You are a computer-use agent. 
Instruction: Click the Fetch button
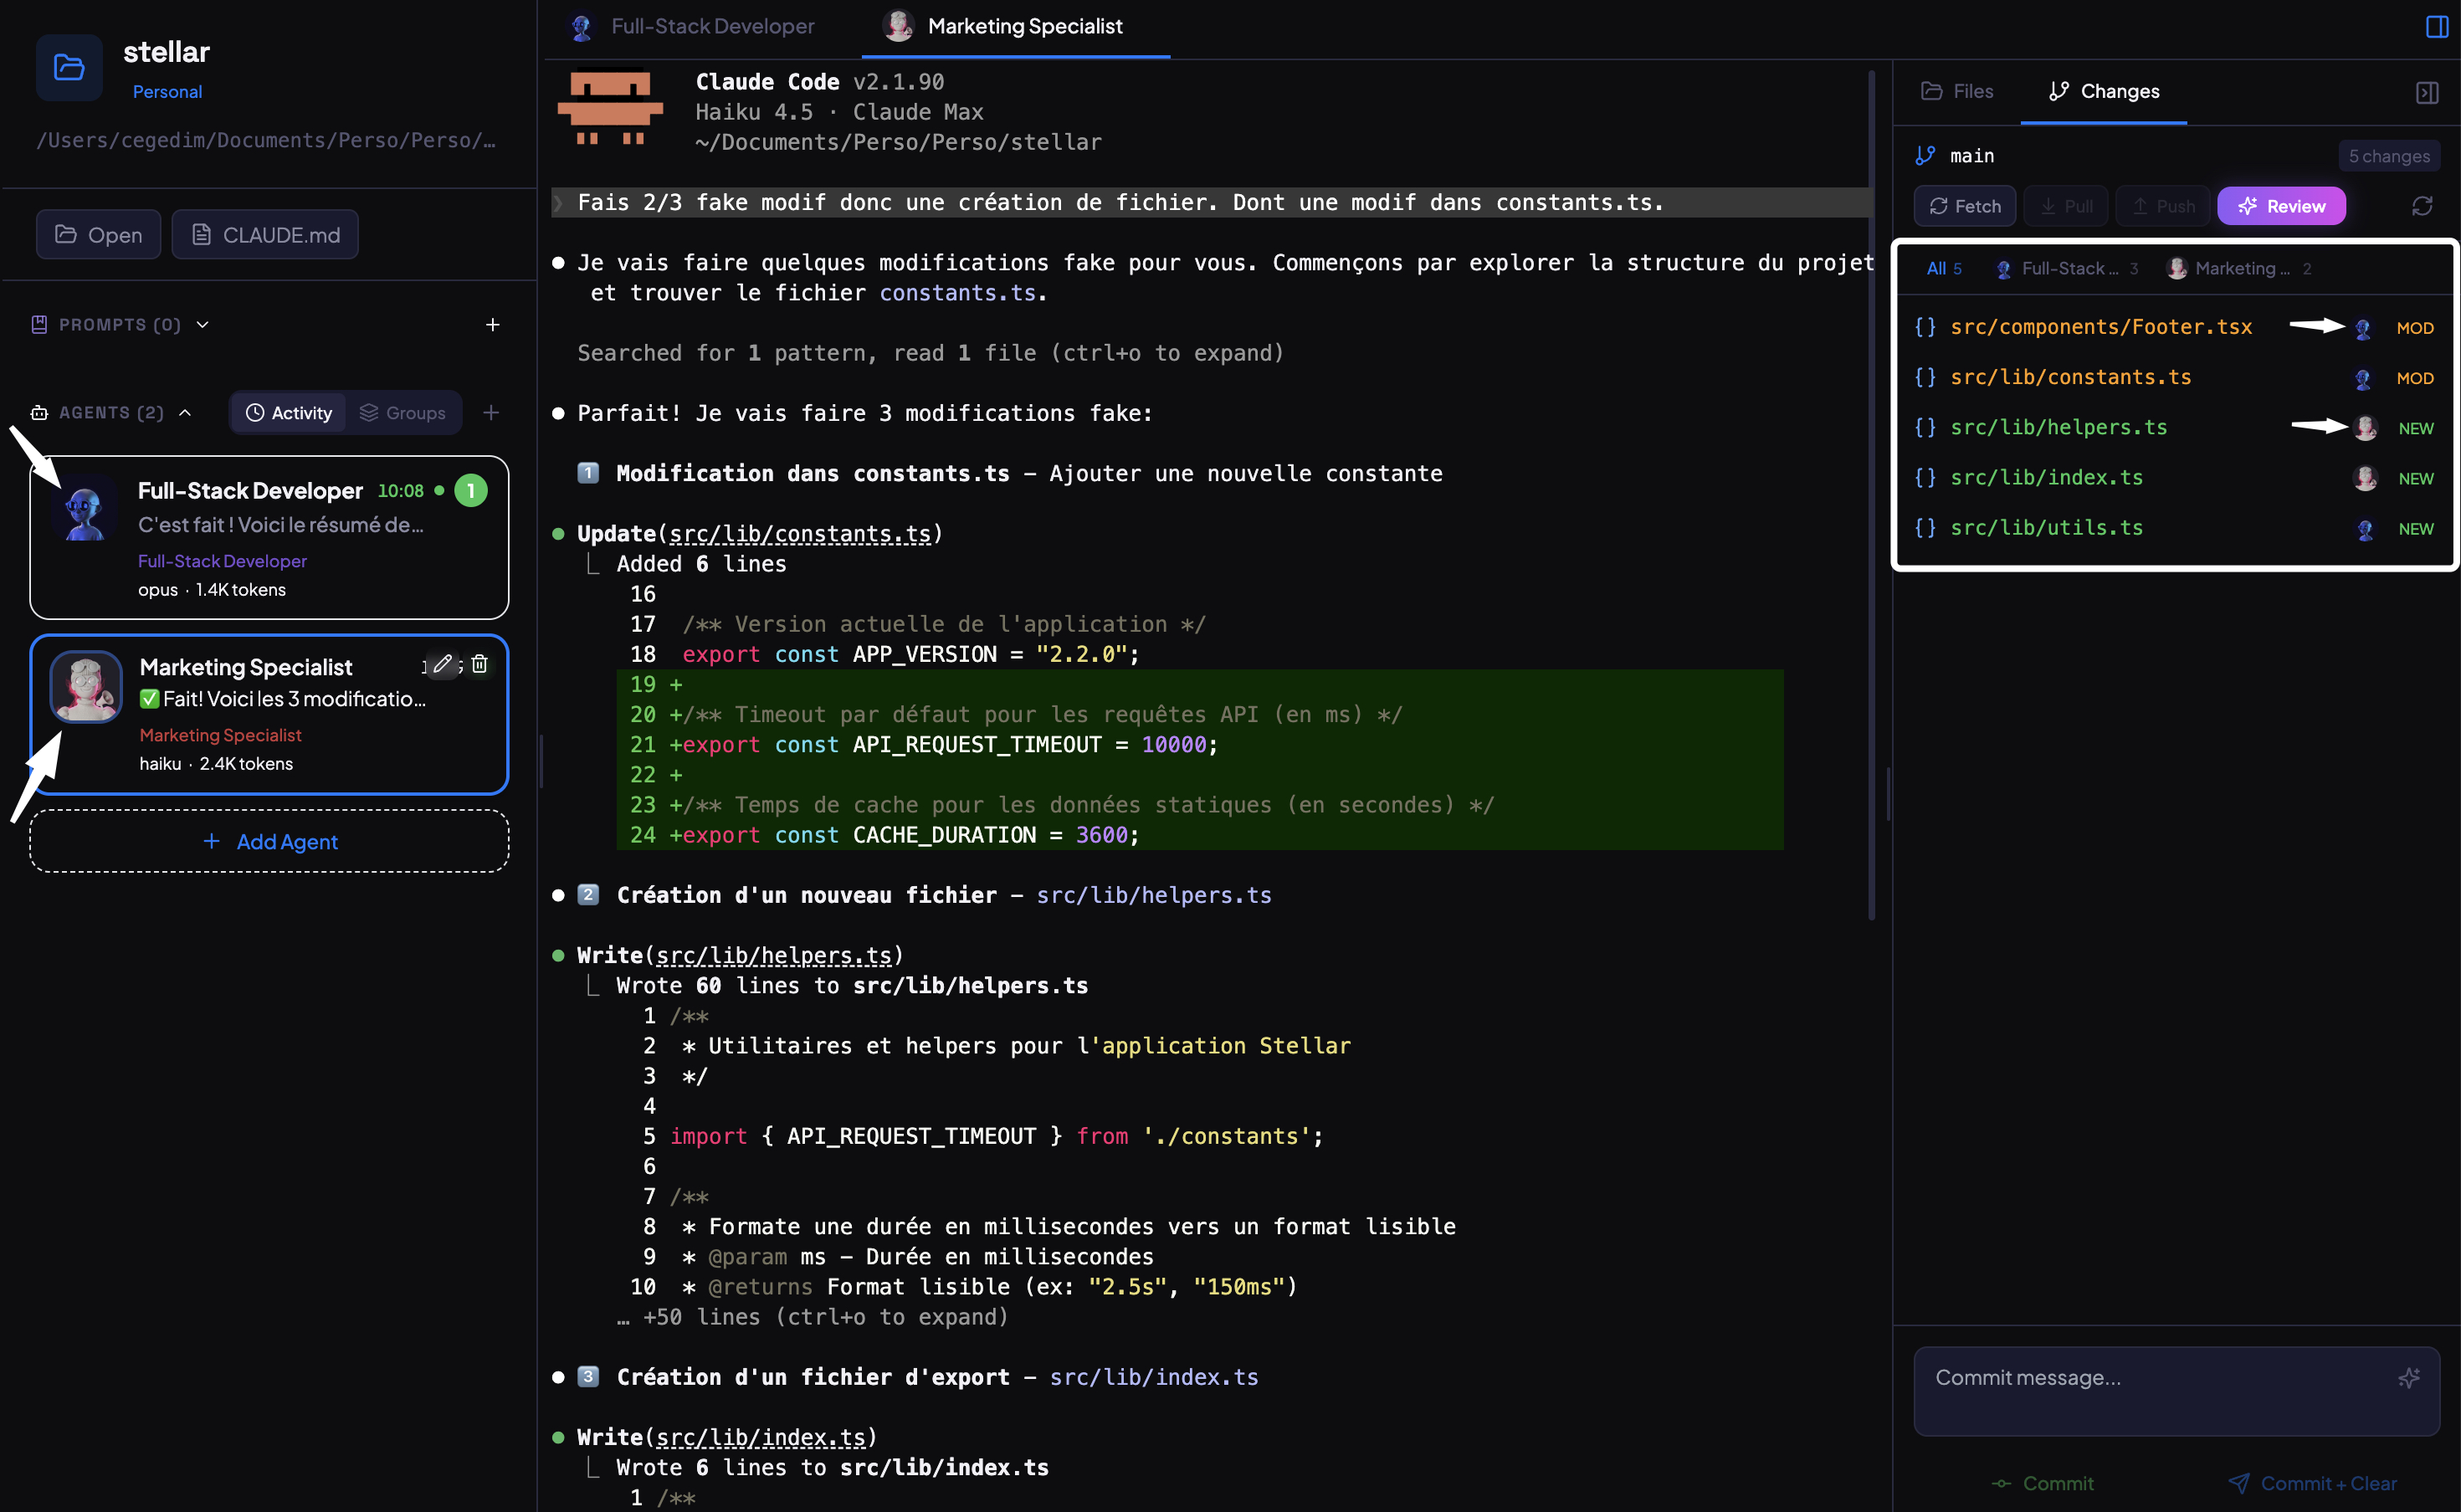[1963, 206]
